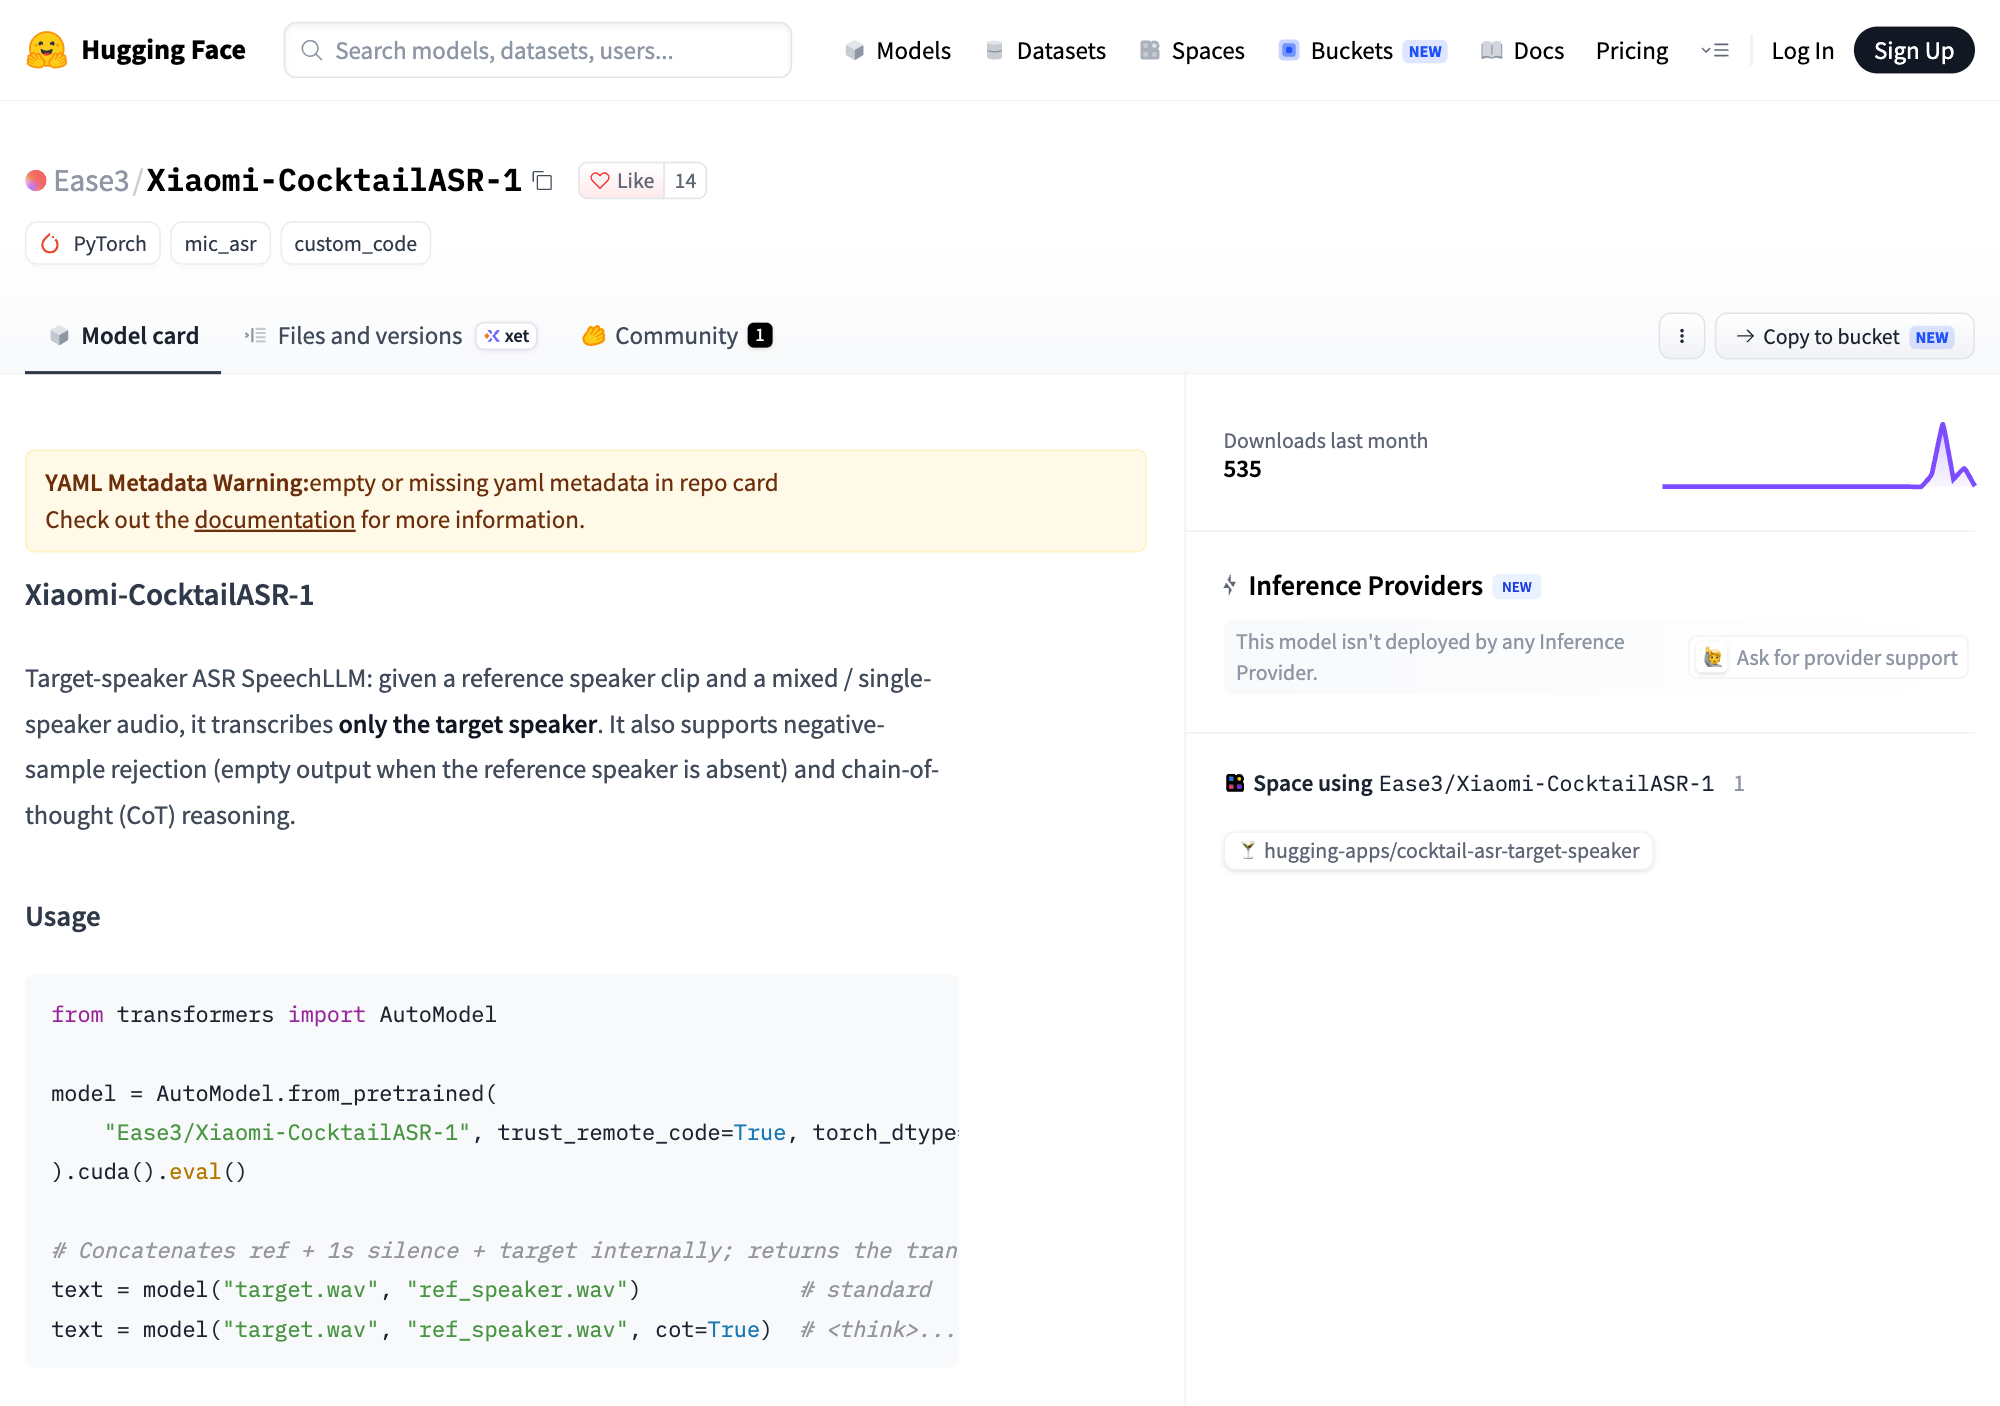This screenshot has width=2000, height=1406.
Task: Click the Inference Providers lightning icon
Action: click(x=1230, y=585)
